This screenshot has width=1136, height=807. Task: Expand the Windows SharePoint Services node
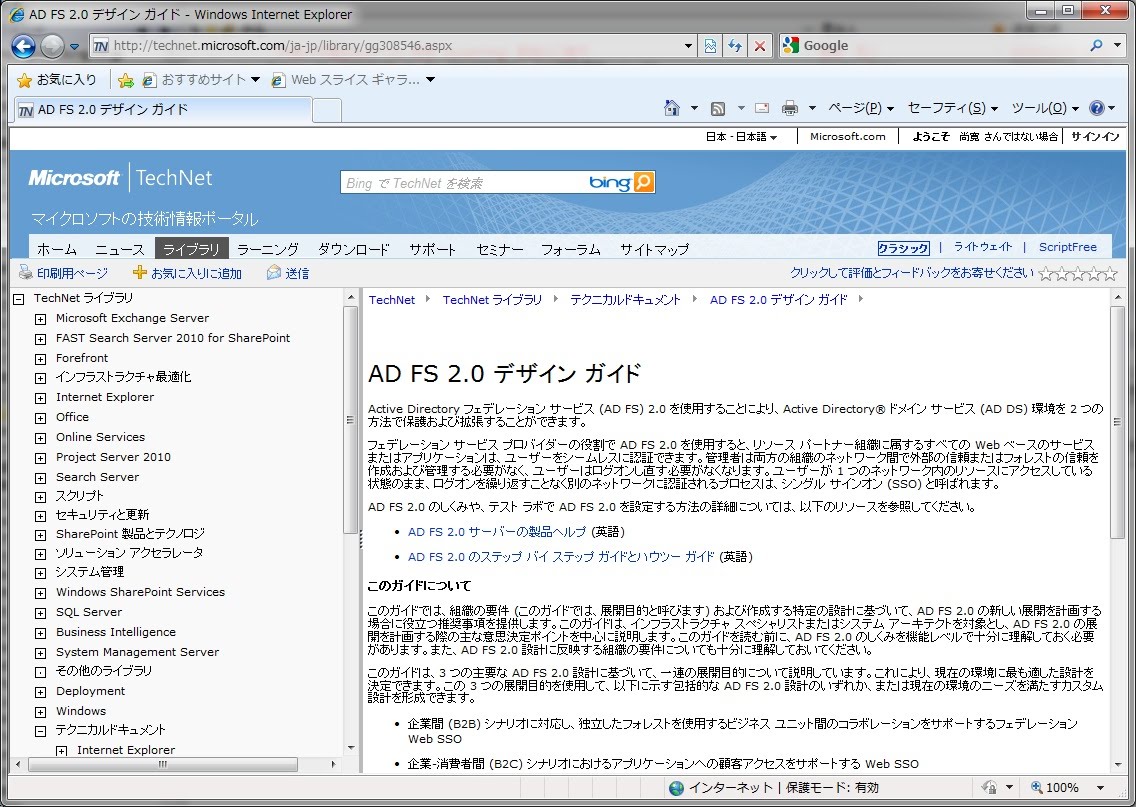pos(41,593)
